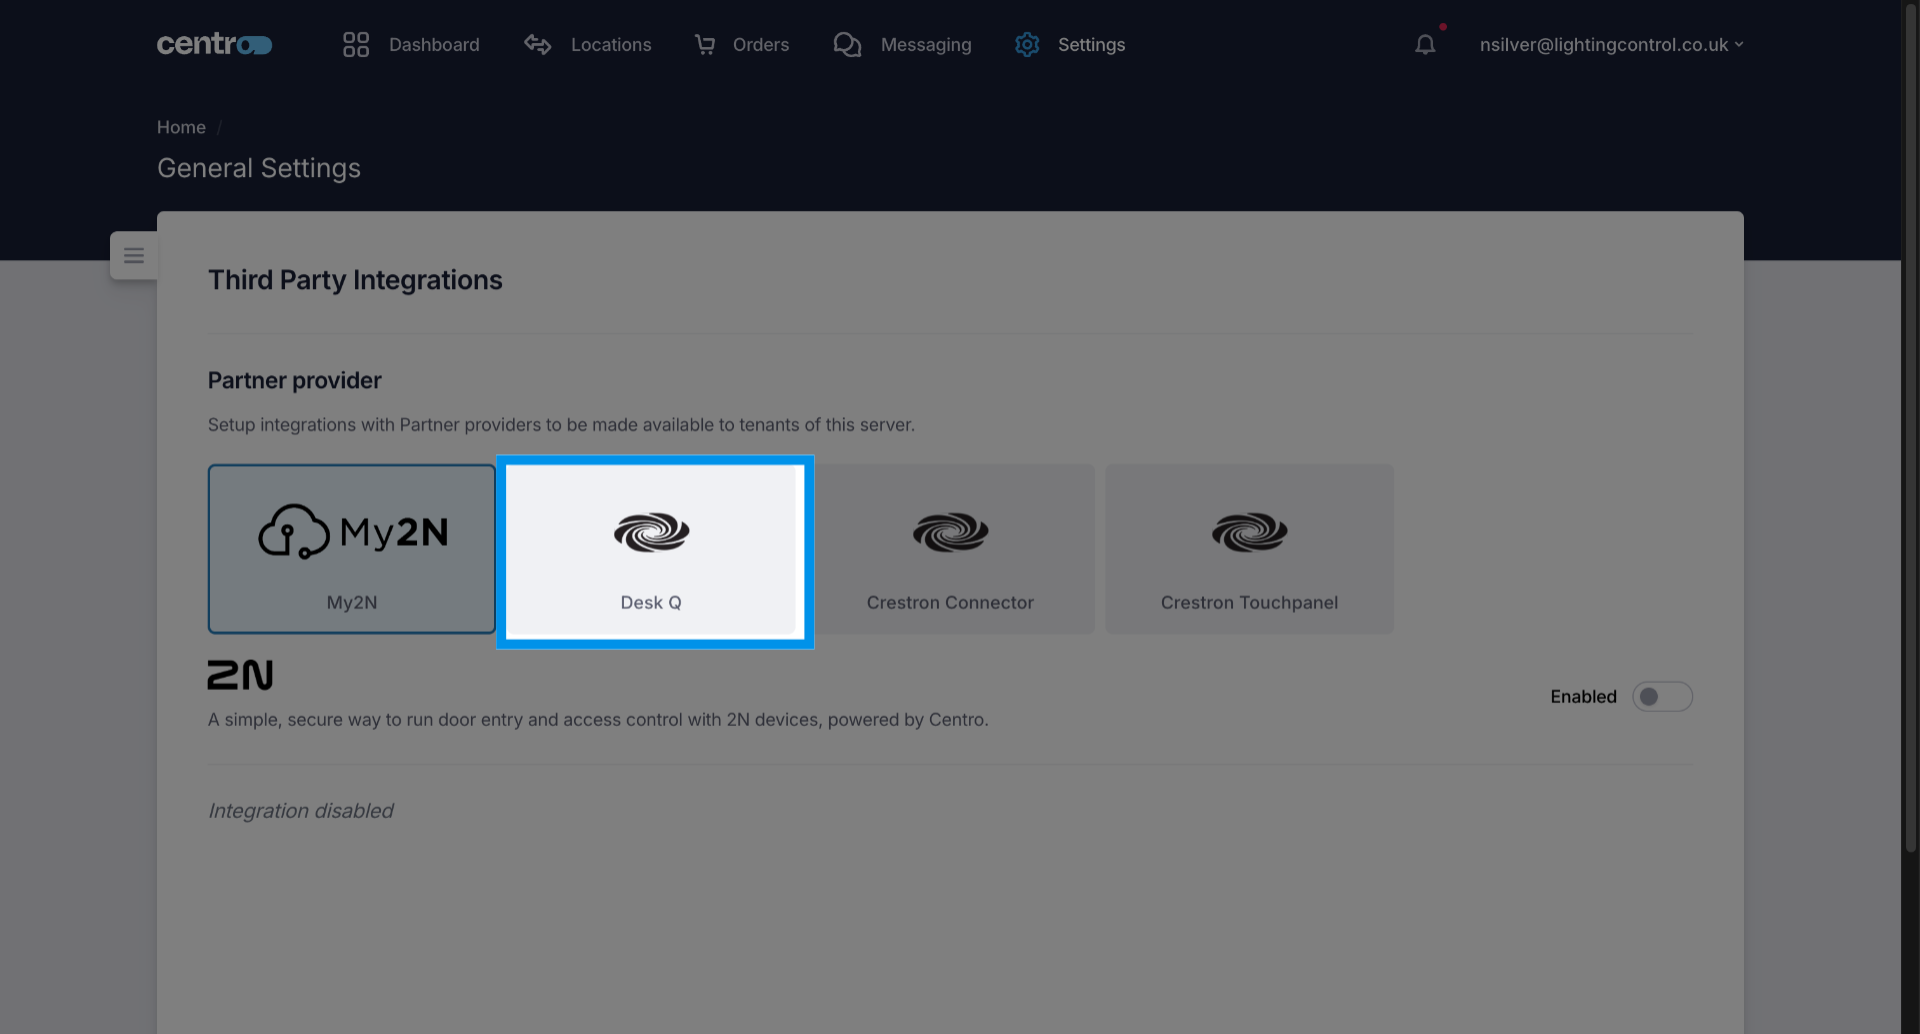Select the Locations arrows icon
The width and height of the screenshot is (1920, 1034).
pyautogui.click(x=537, y=44)
